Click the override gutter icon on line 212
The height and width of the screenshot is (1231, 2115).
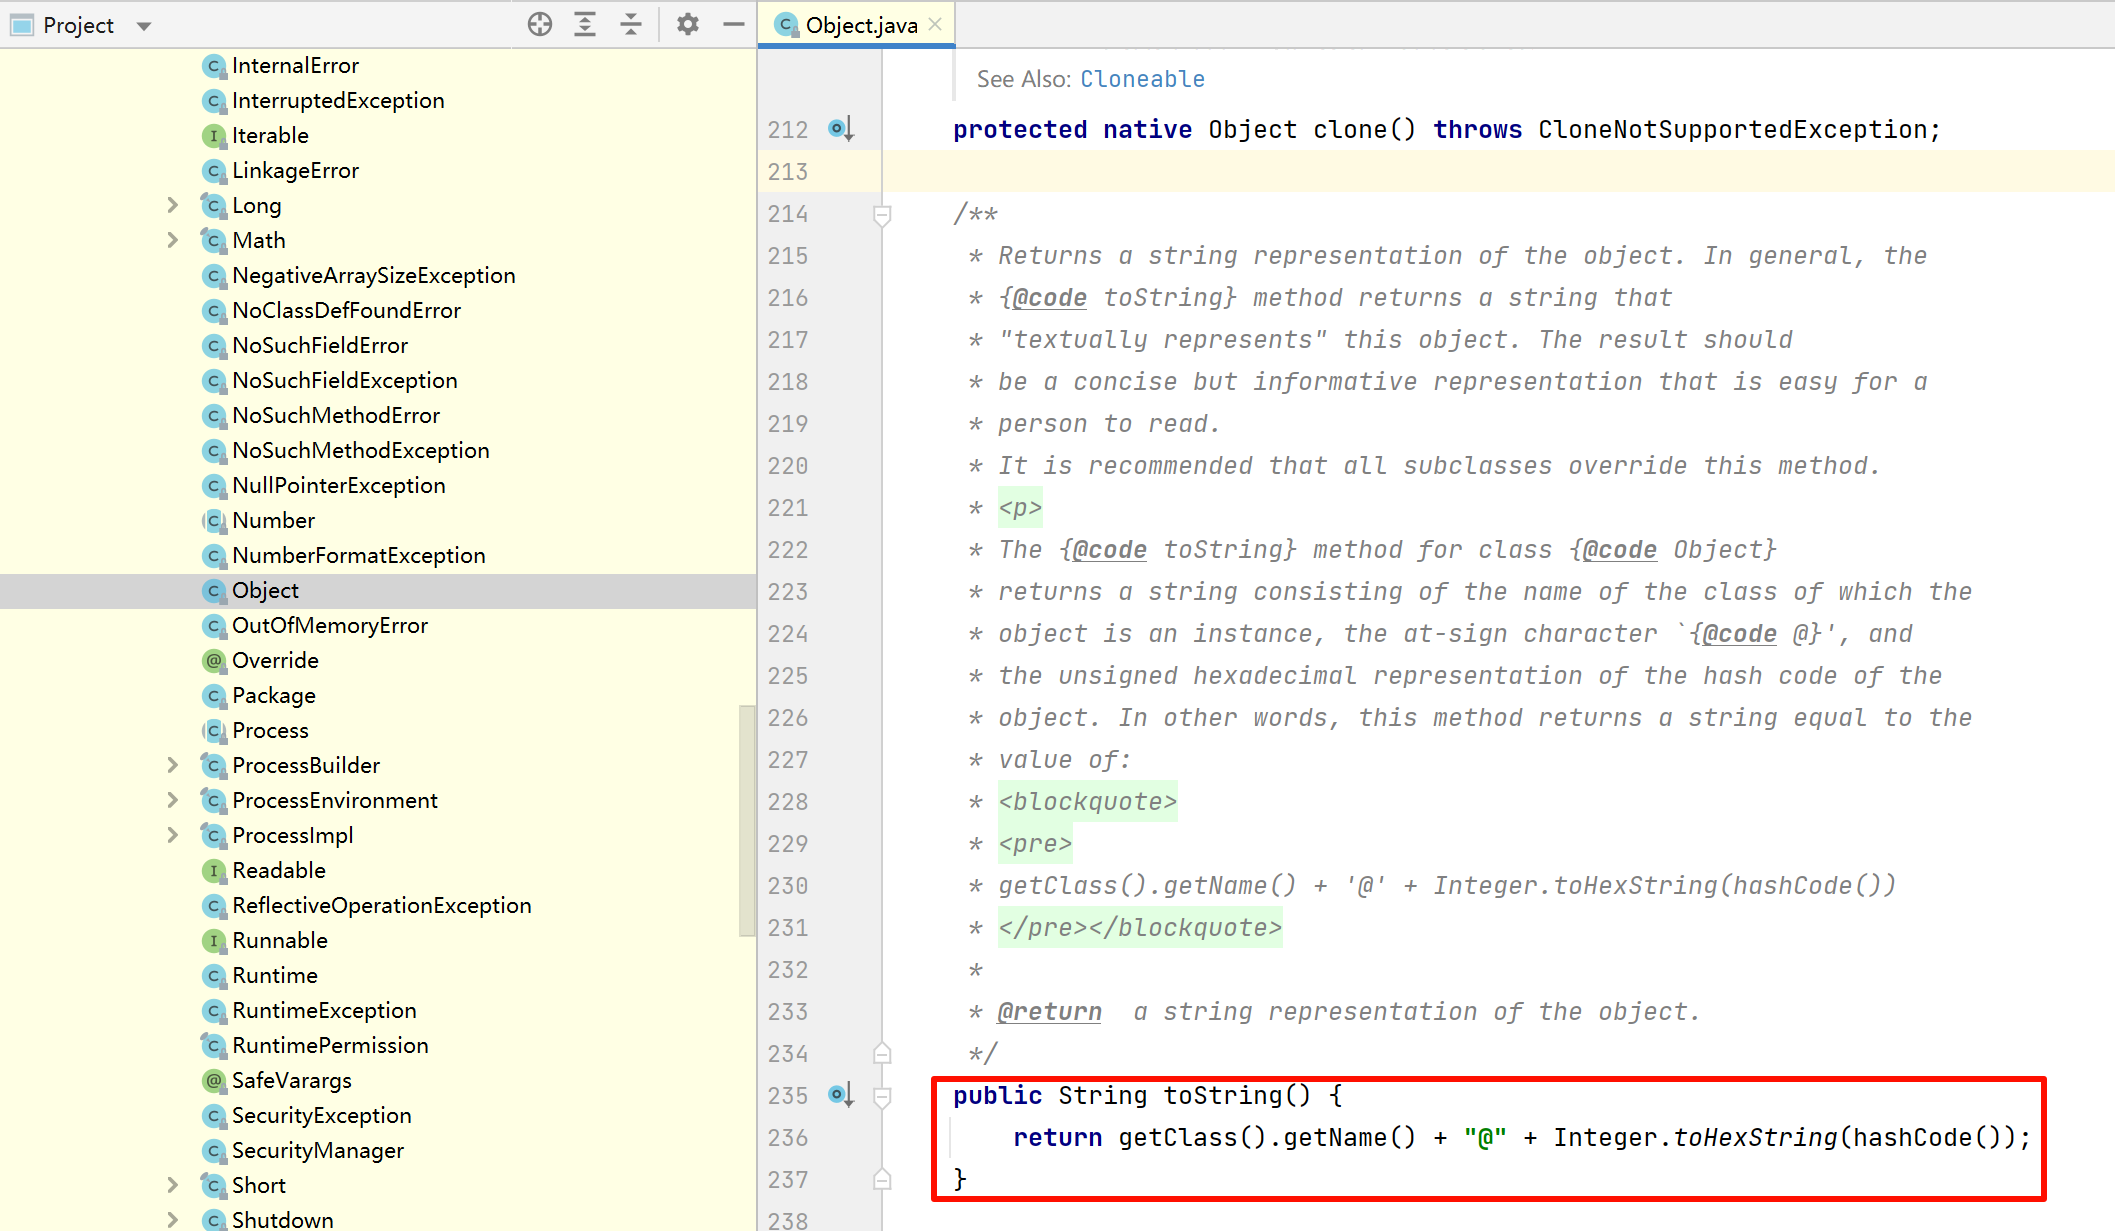pyautogui.click(x=841, y=129)
